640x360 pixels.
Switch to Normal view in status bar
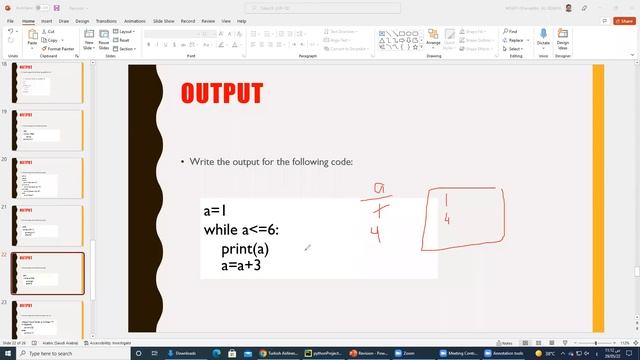coord(525,343)
